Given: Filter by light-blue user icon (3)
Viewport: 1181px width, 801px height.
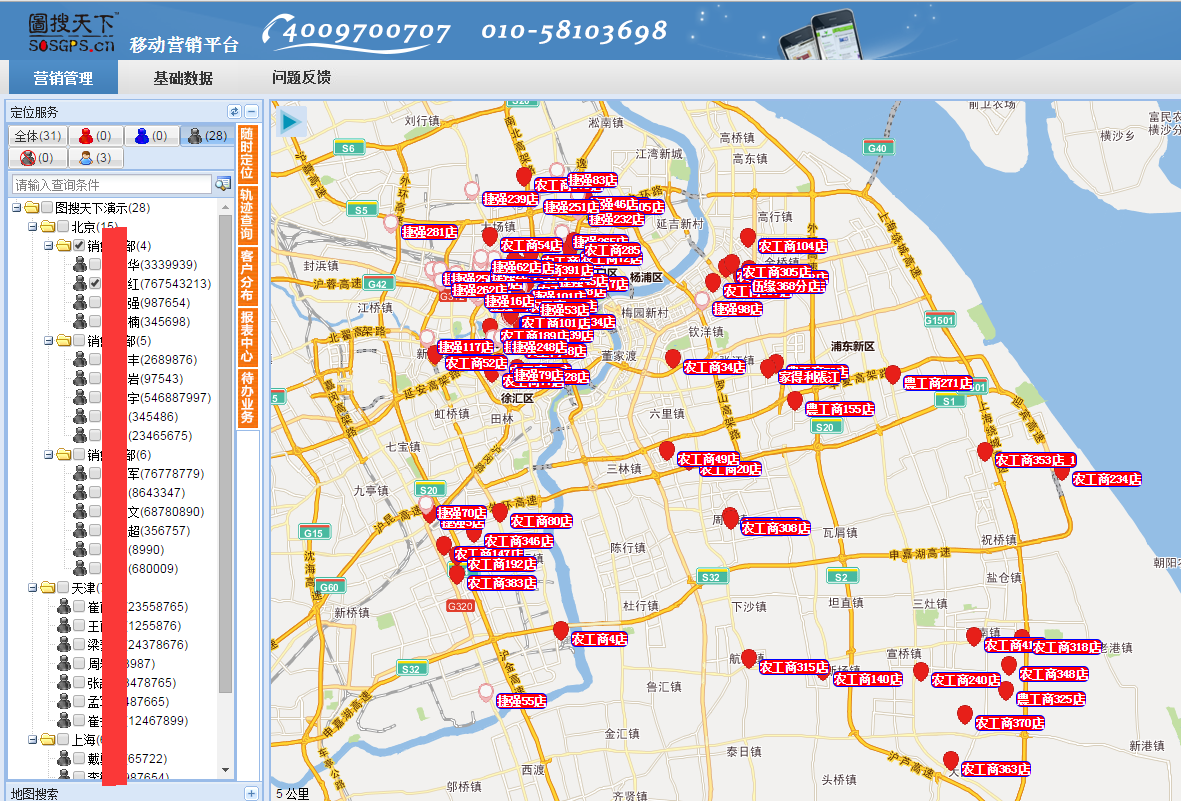Looking at the screenshot, I should coord(95,157).
